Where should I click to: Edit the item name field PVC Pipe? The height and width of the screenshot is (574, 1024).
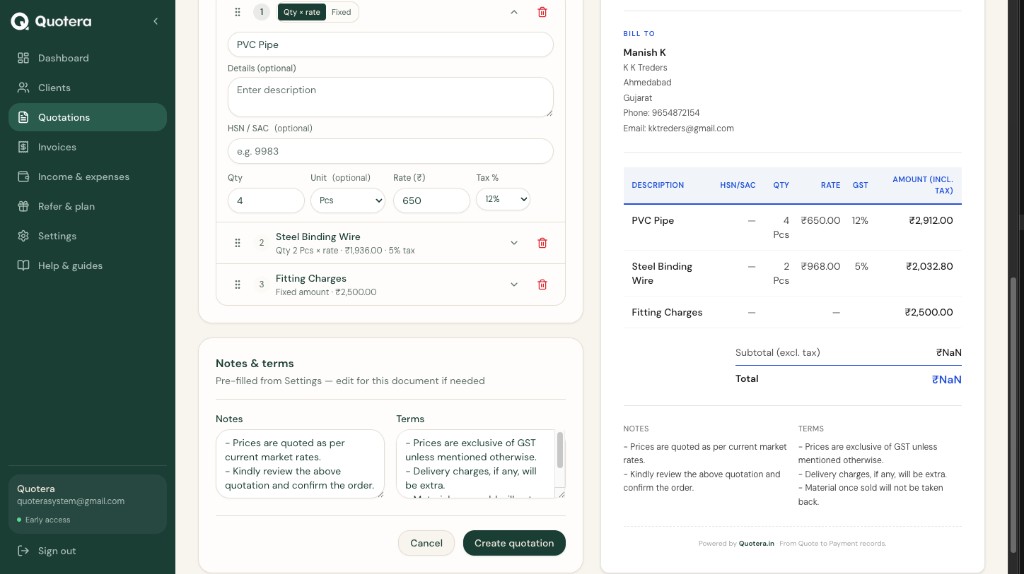391,45
